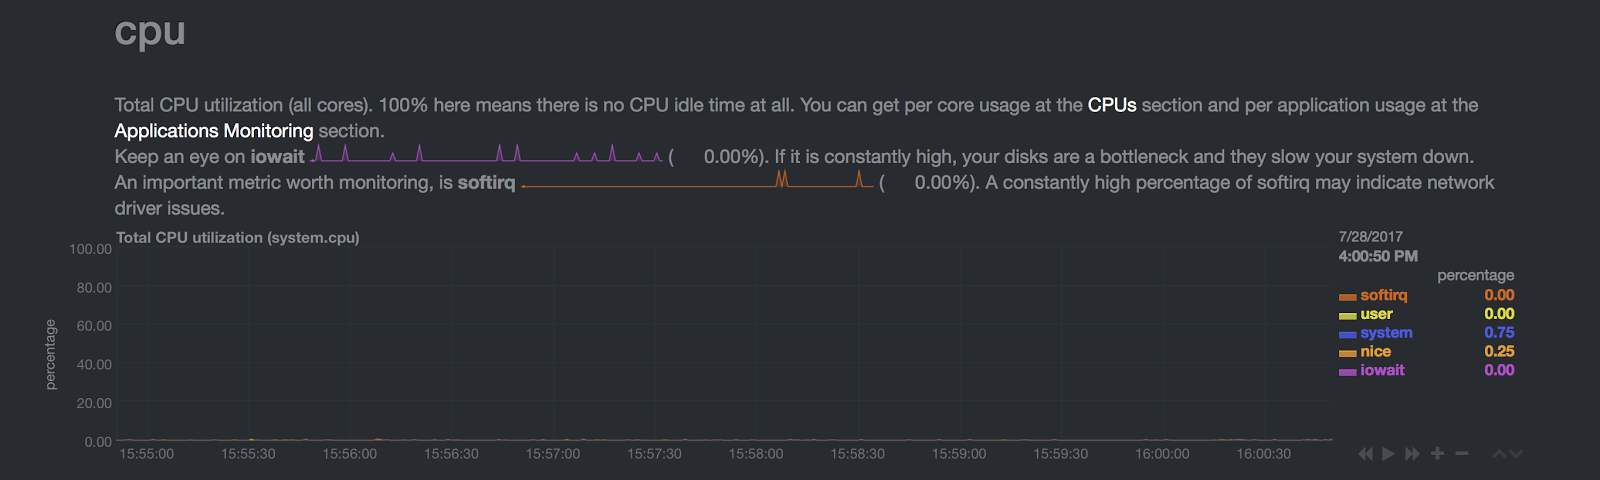The image size is (1600, 480).
Task: Zoom out the chart with minus icon
Action: [1461, 454]
